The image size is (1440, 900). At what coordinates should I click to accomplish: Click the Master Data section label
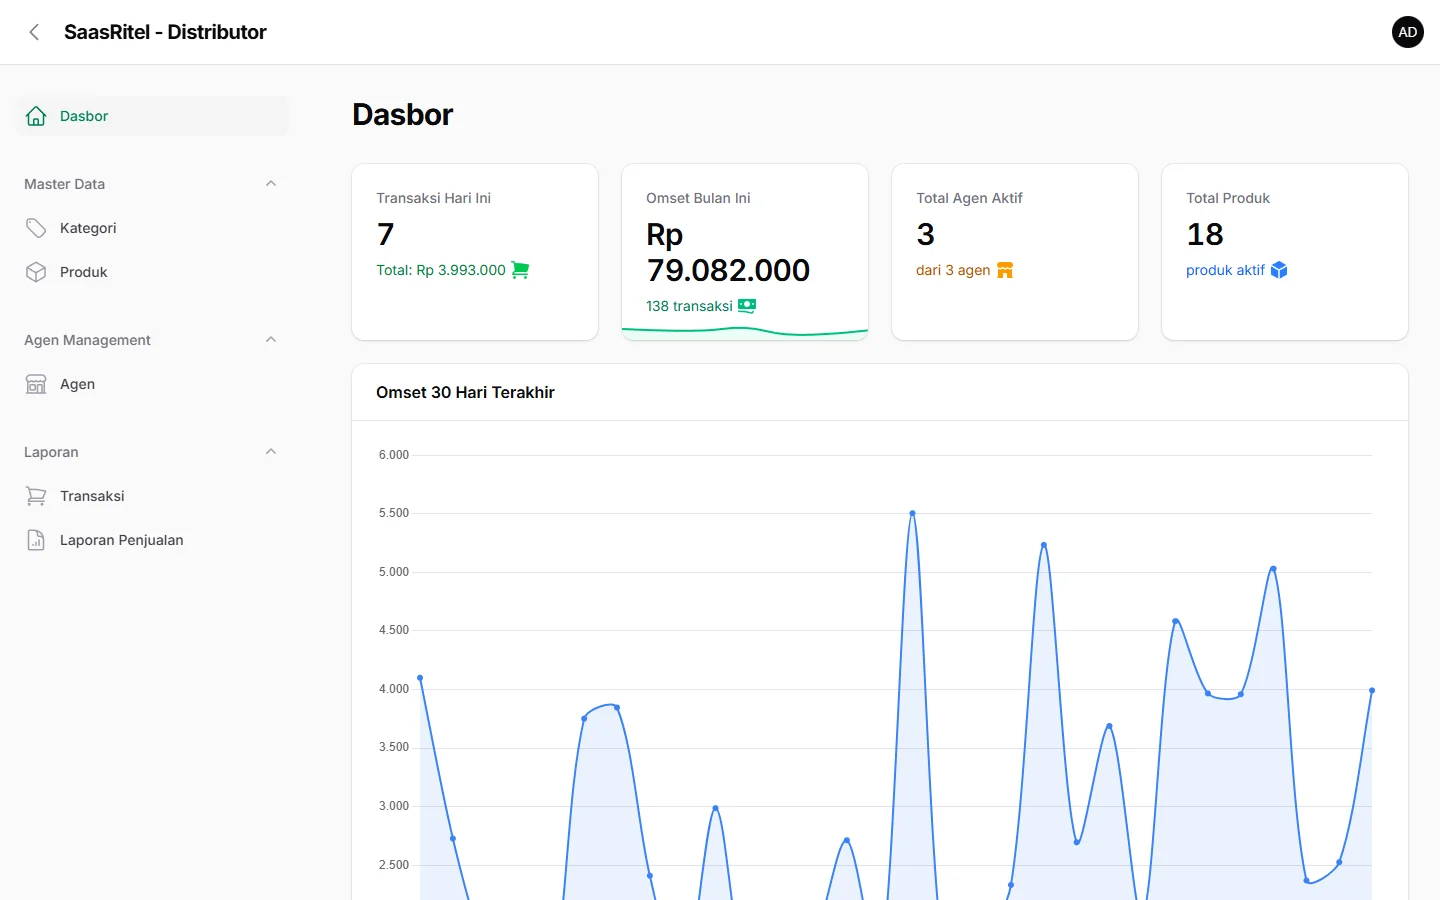pyautogui.click(x=64, y=184)
